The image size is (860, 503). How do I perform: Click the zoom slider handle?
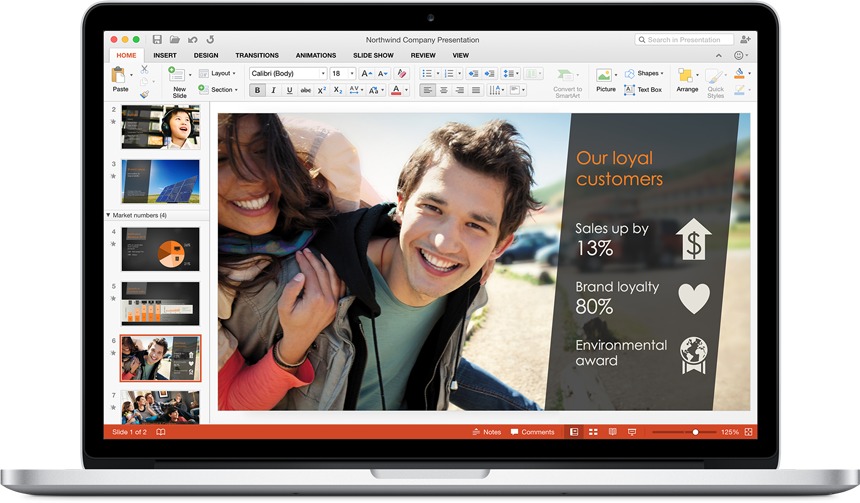695,432
